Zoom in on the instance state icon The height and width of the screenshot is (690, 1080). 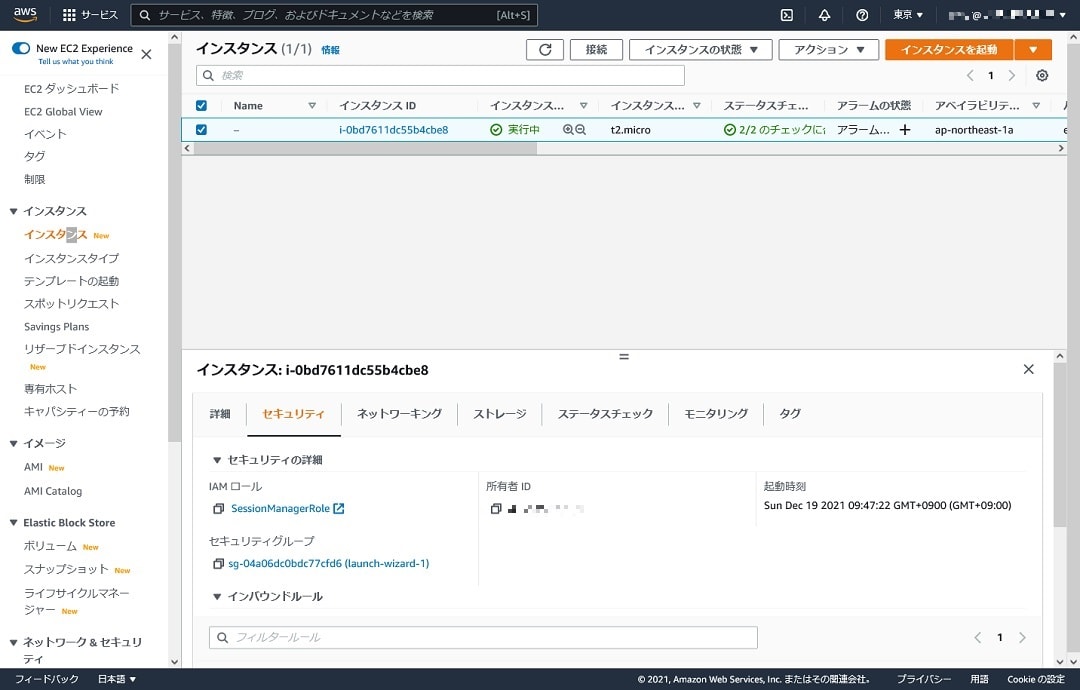coord(568,129)
